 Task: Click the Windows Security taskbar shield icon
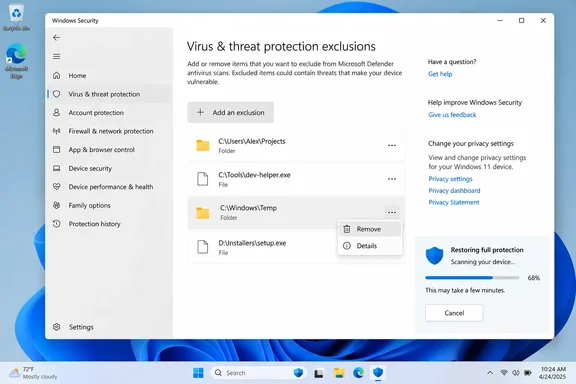pyautogui.click(x=378, y=373)
